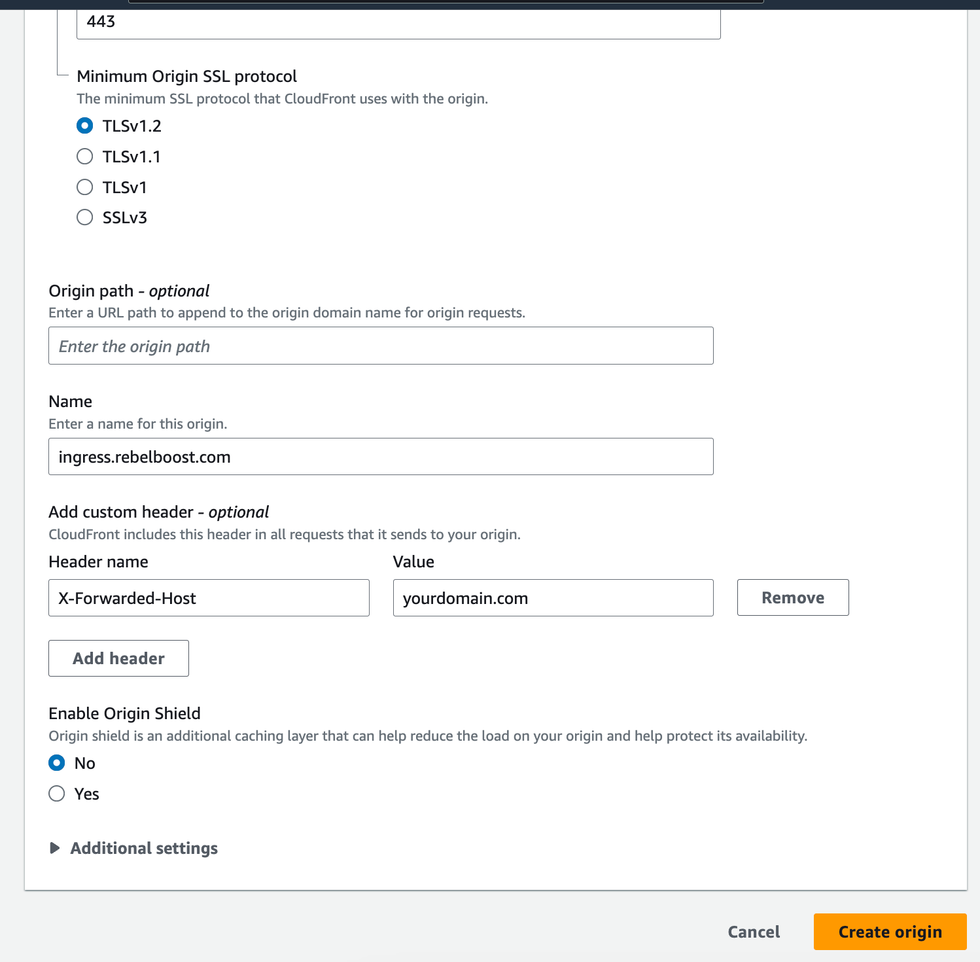The image size is (980, 962).
Task: Pick the SSLv3 protocol option
Action: (x=85, y=217)
